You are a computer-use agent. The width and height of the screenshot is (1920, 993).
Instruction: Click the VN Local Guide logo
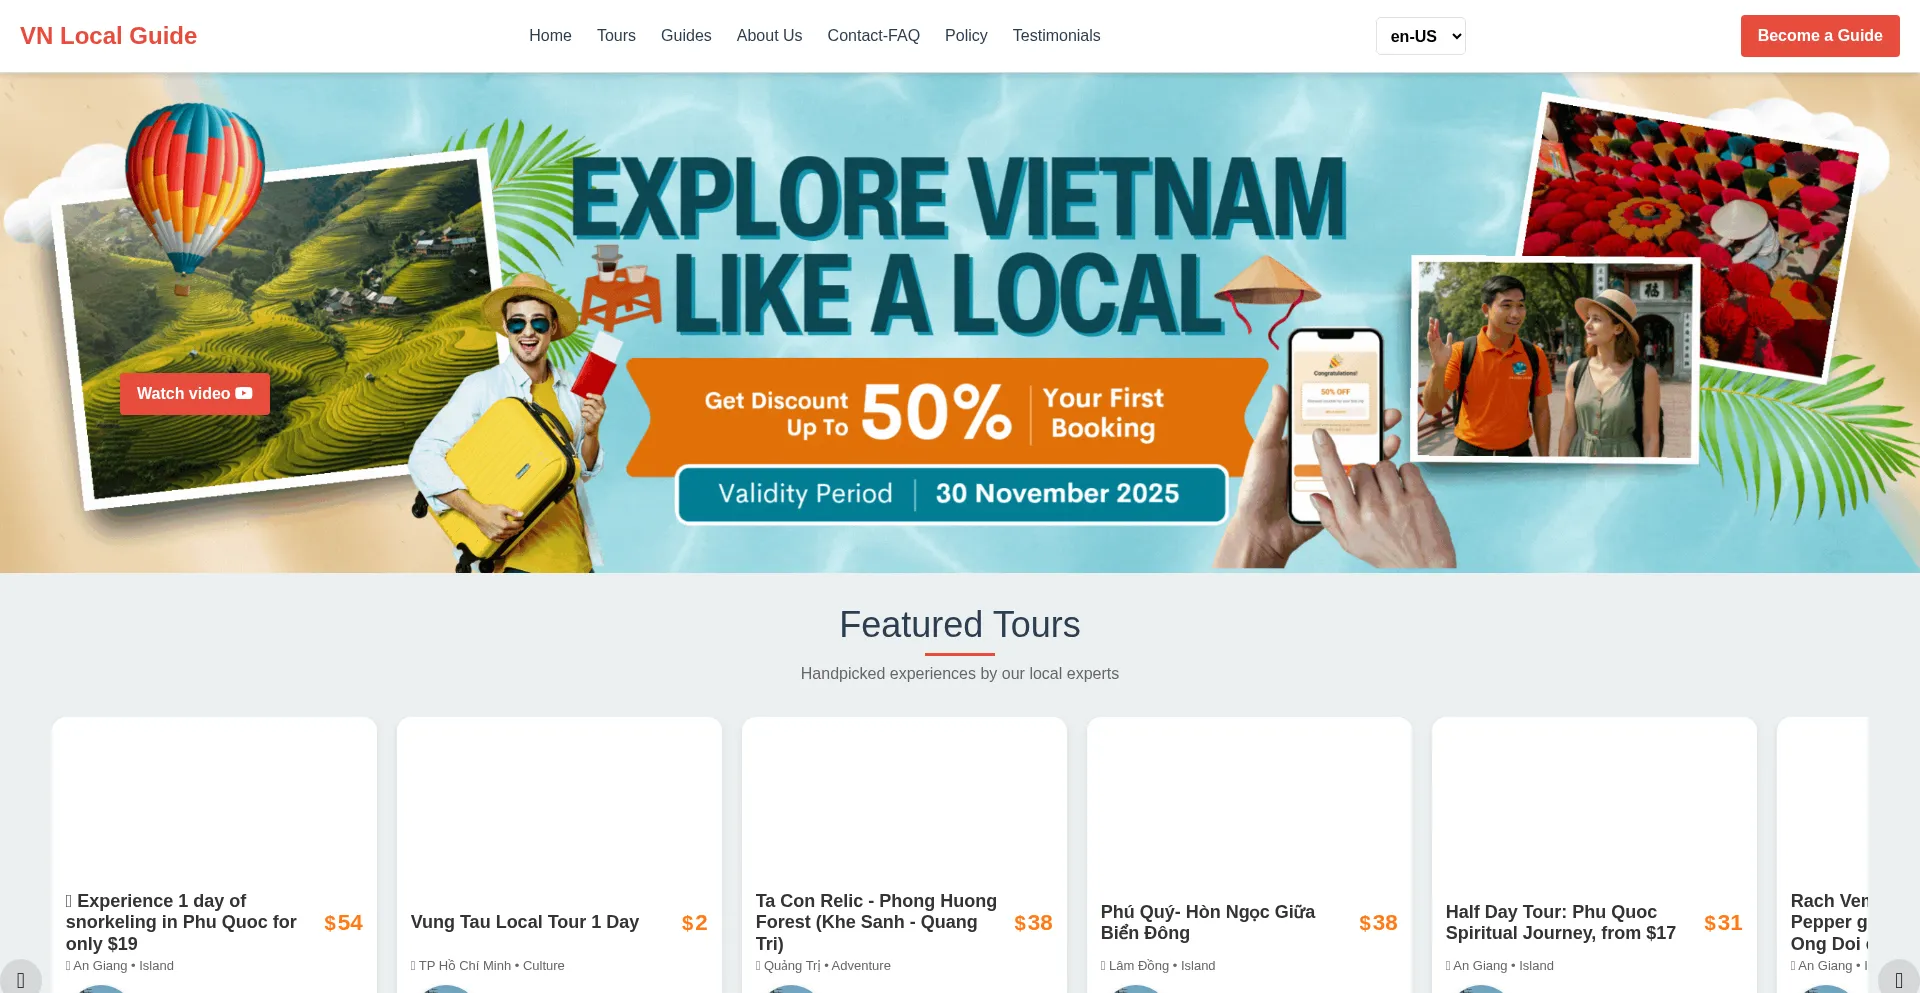click(108, 36)
